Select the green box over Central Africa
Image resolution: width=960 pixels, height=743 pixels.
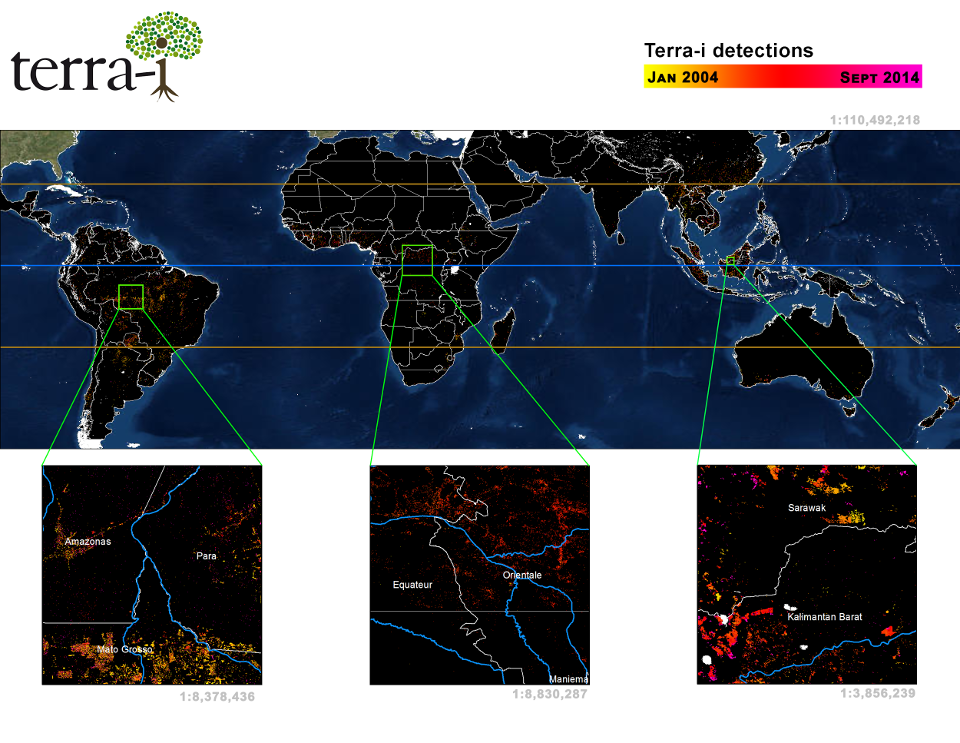pos(416,259)
